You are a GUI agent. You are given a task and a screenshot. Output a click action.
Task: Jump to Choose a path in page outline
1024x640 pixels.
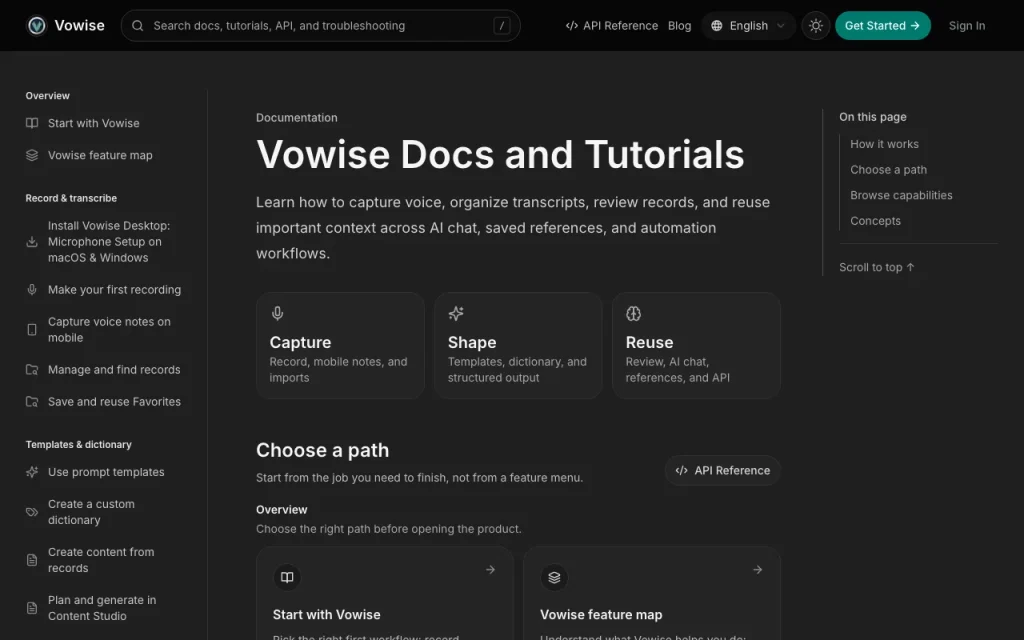(x=888, y=169)
